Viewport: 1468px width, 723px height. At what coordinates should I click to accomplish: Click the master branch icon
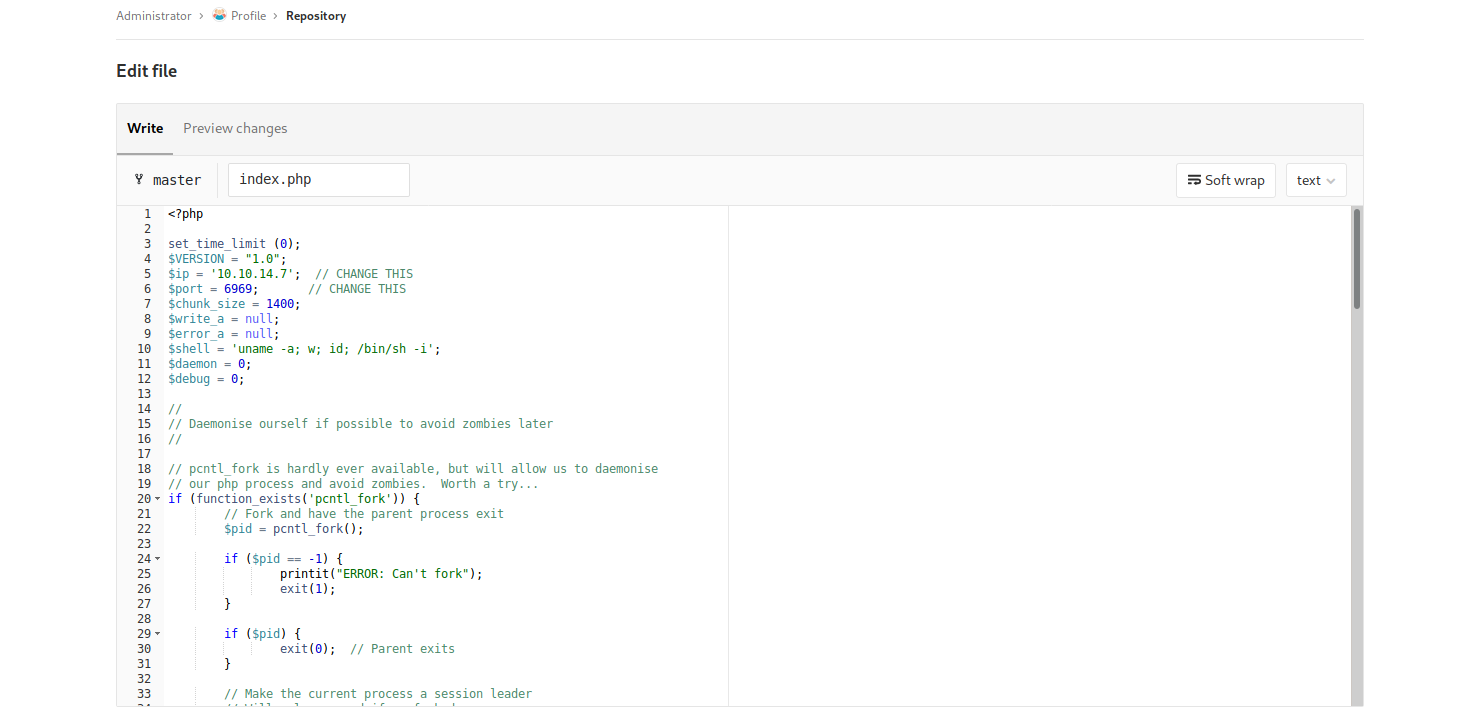click(138, 180)
